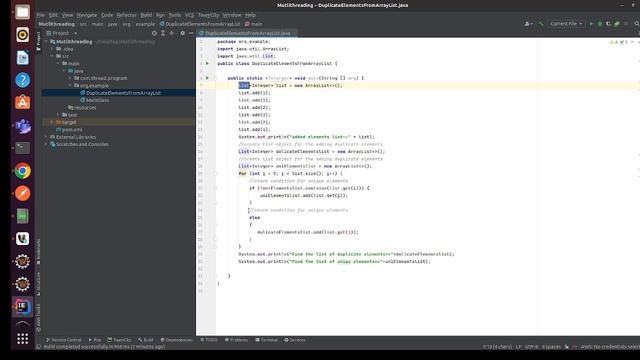Open the File menu
Viewport: 640px width, 360px height.
point(40,15)
